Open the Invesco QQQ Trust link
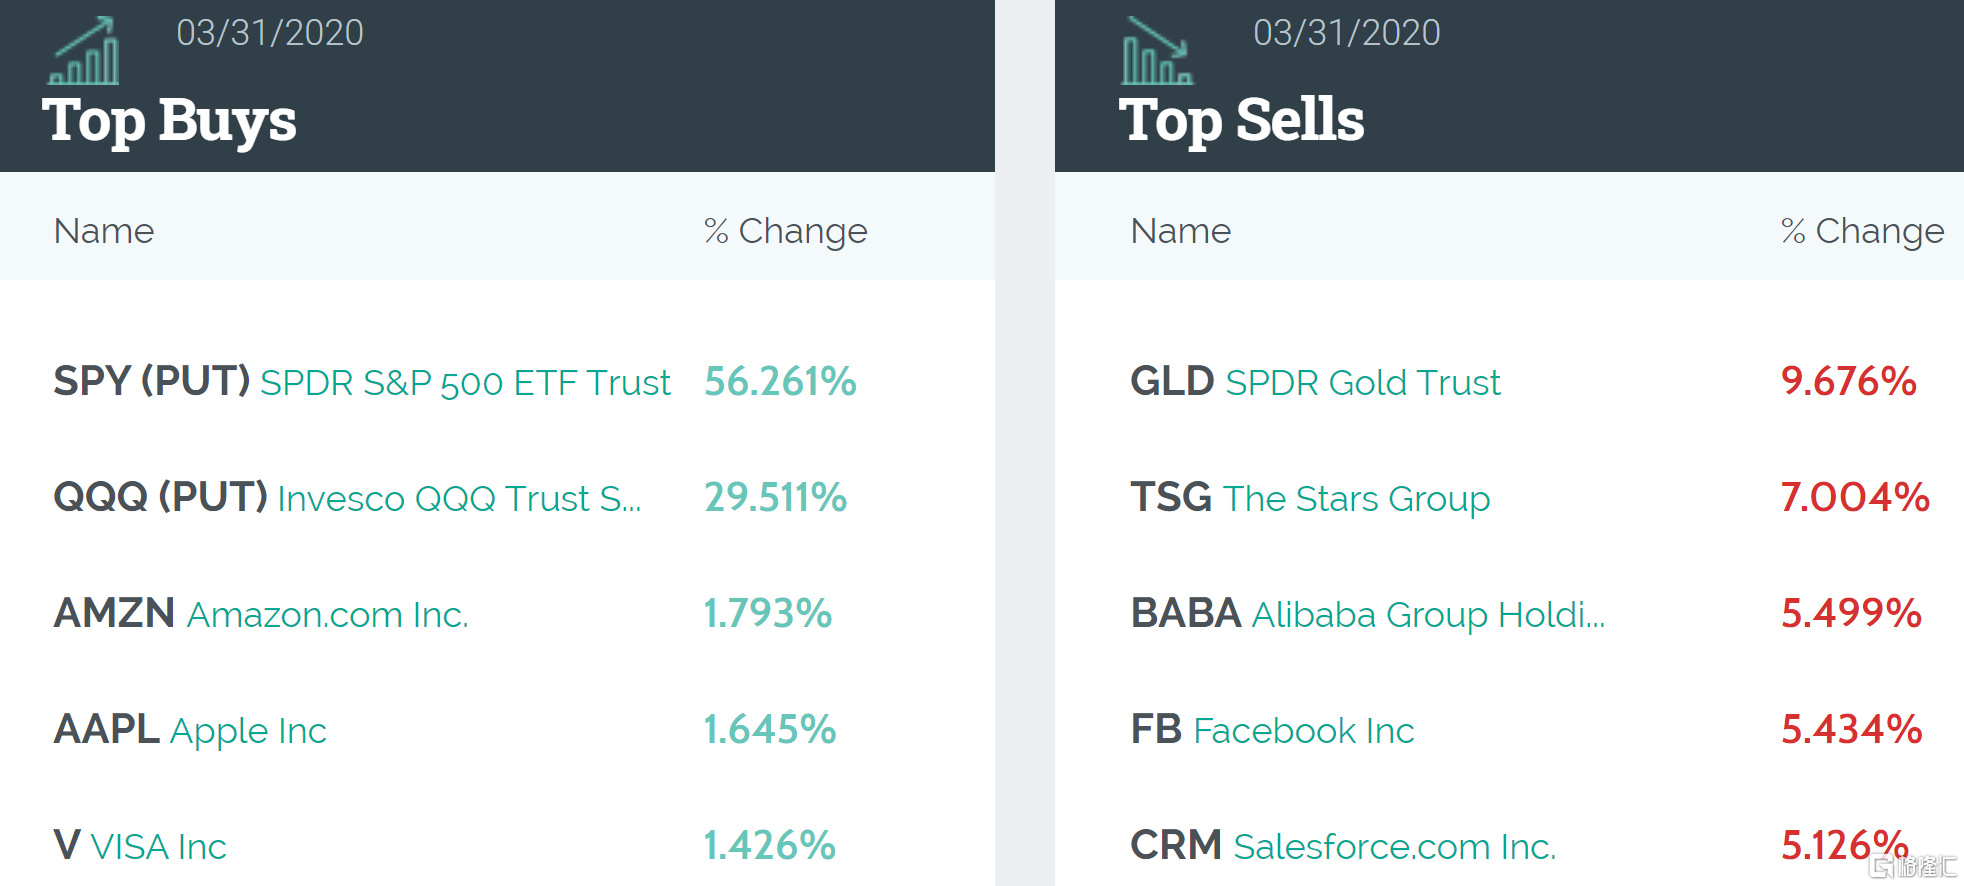This screenshot has width=1964, height=886. coord(459,499)
